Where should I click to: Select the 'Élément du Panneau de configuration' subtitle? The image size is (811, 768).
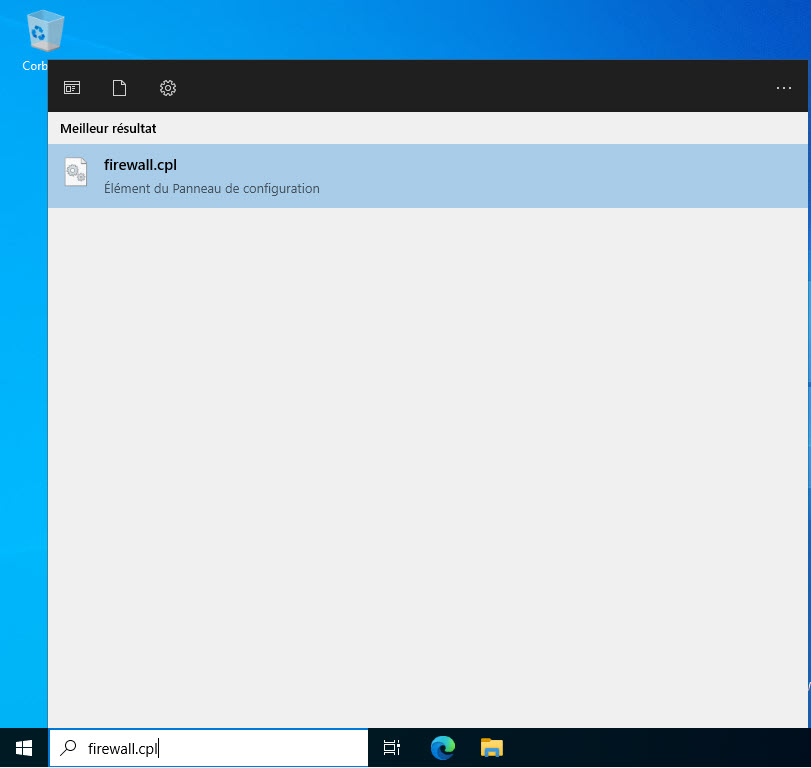click(x=212, y=189)
